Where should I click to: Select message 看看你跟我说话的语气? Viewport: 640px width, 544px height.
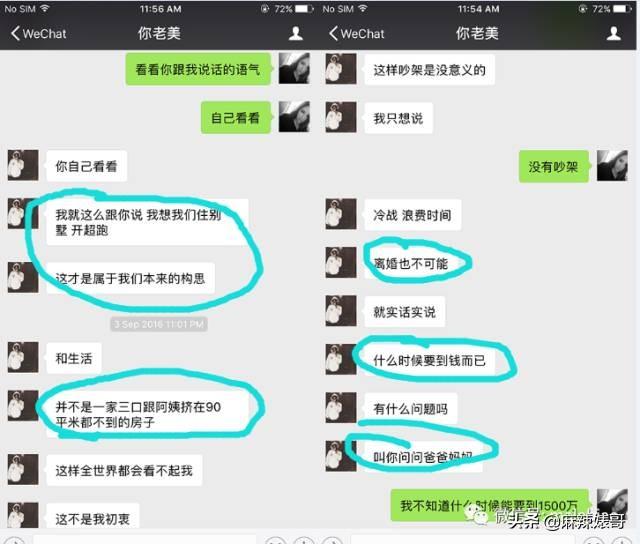click(198, 69)
